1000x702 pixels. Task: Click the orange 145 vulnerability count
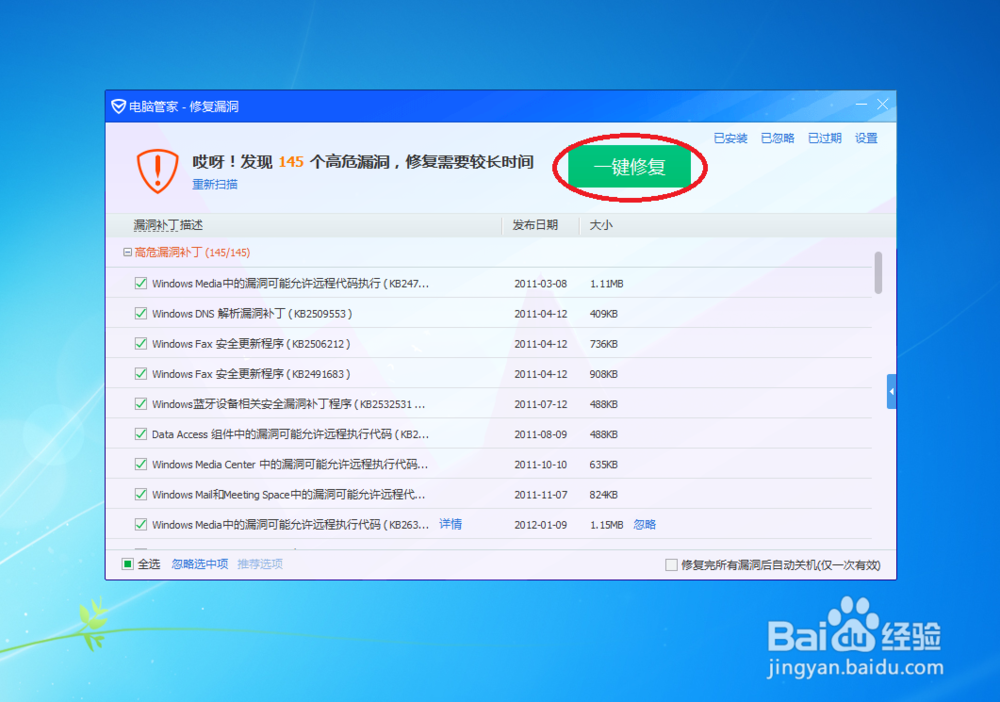pyautogui.click(x=291, y=162)
